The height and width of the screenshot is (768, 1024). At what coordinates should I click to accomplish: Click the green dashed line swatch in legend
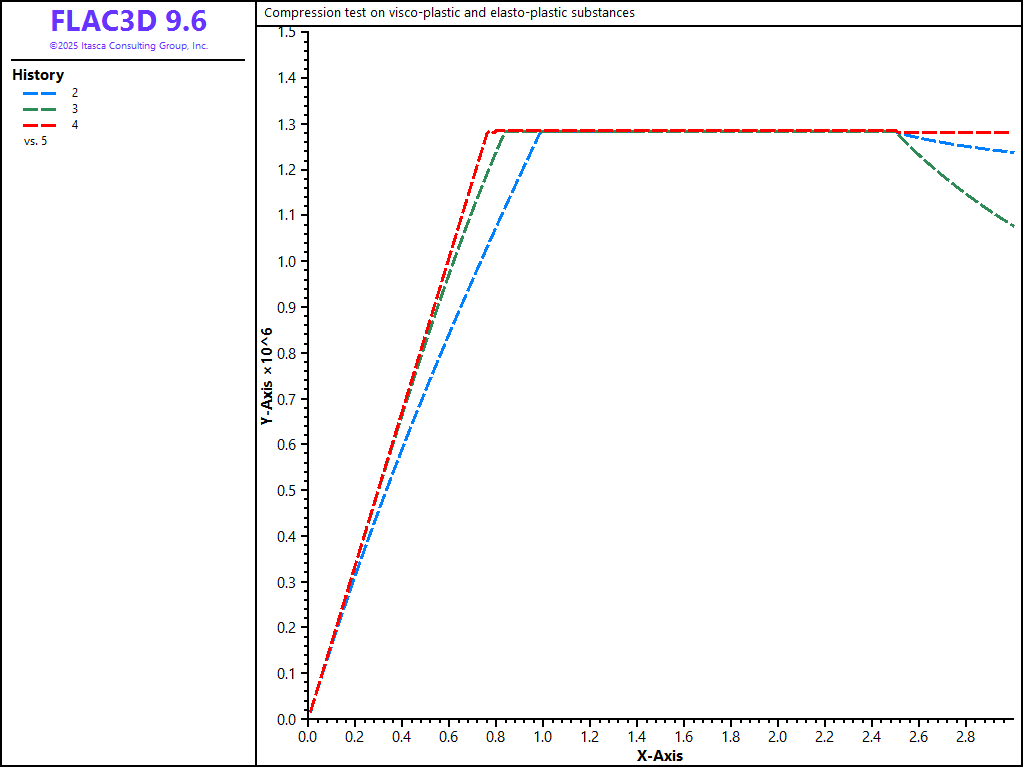click(x=40, y=109)
